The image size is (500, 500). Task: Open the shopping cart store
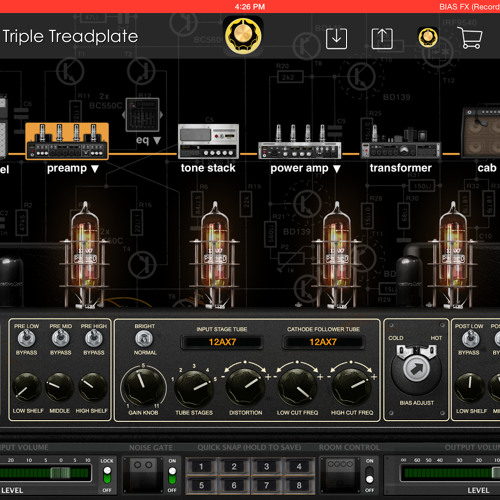pyautogui.click(x=470, y=38)
